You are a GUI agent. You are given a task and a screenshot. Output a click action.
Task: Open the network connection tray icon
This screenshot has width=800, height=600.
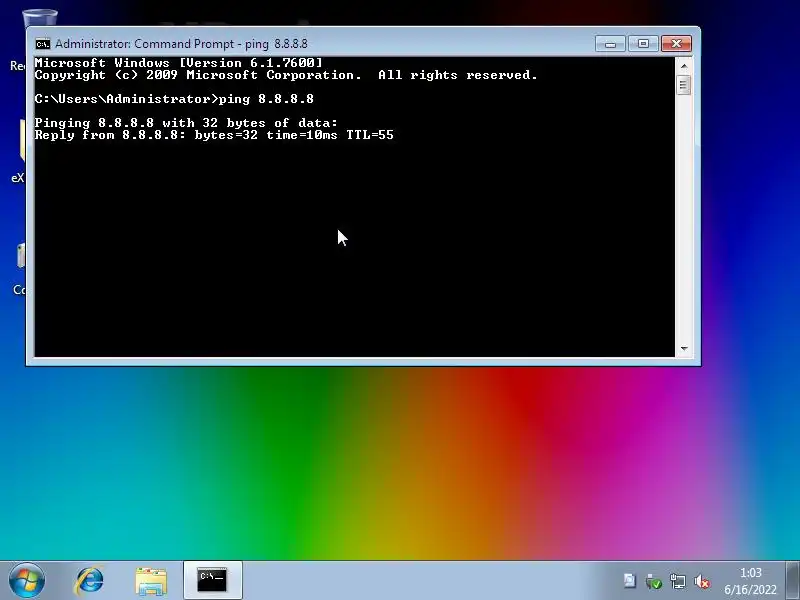point(678,581)
